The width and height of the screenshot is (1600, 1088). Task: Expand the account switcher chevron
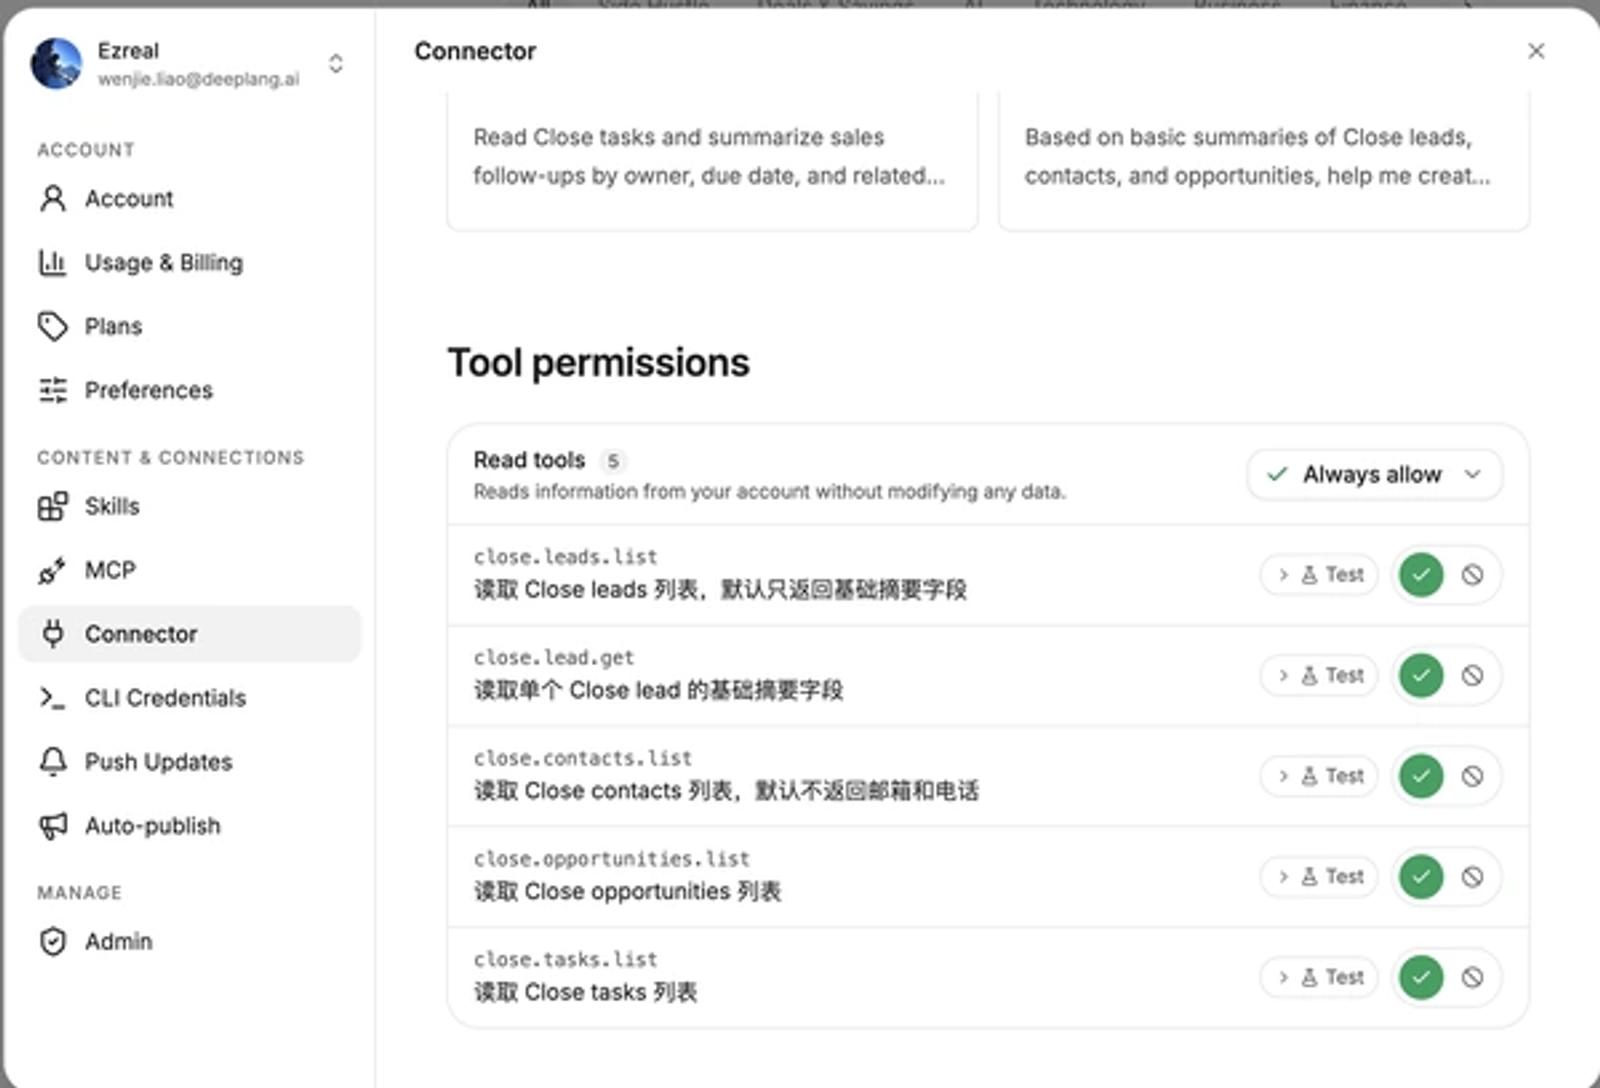[x=336, y=64]
